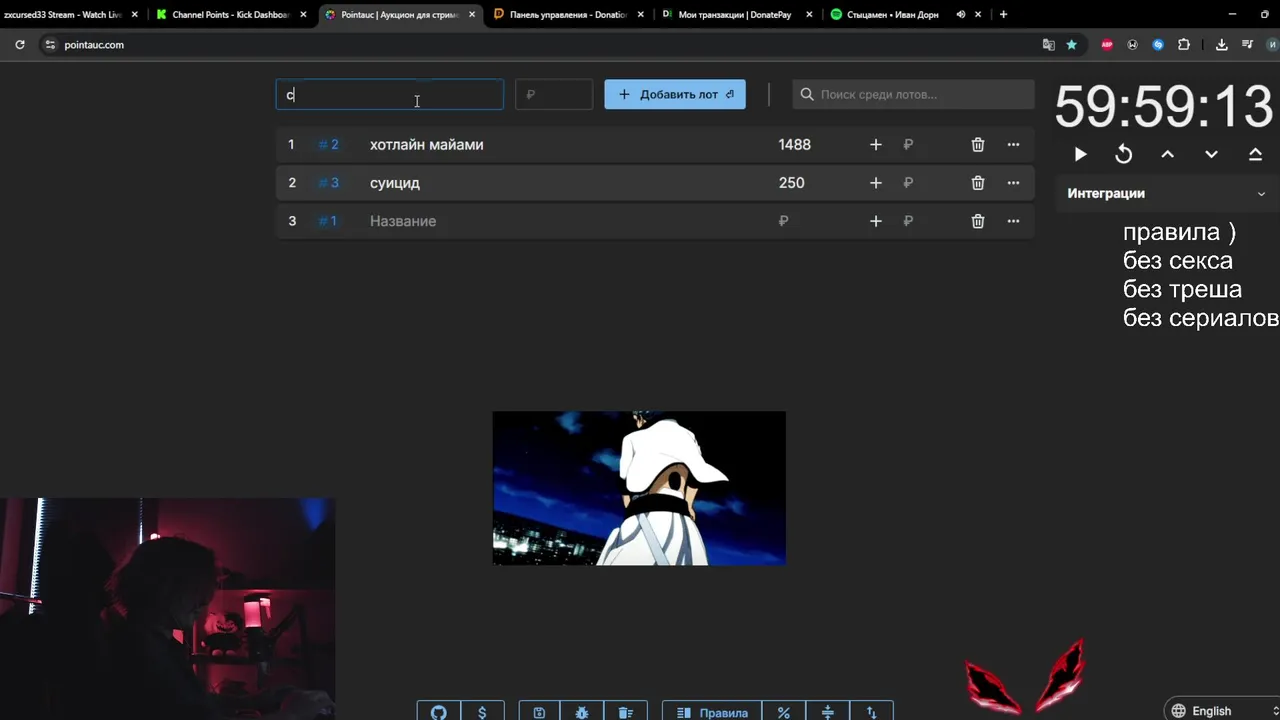Click the #2 tag on first lot
The image size is (1280, 720).
point(328,145)
